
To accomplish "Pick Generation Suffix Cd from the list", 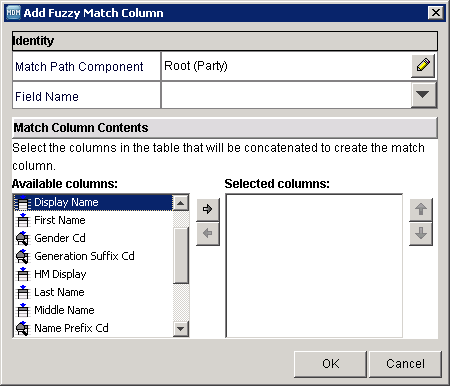I will [84, 256].
